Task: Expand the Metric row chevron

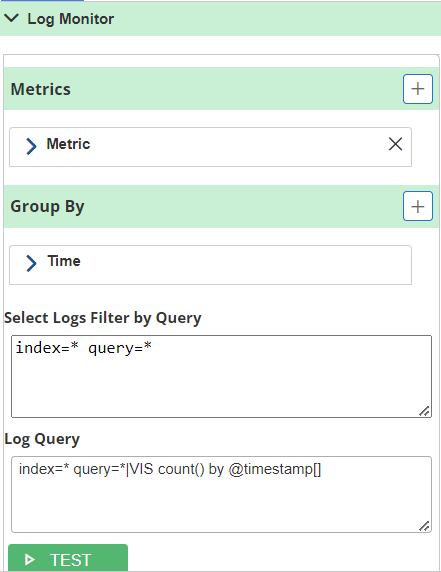Action: click(x=31, y=146)
